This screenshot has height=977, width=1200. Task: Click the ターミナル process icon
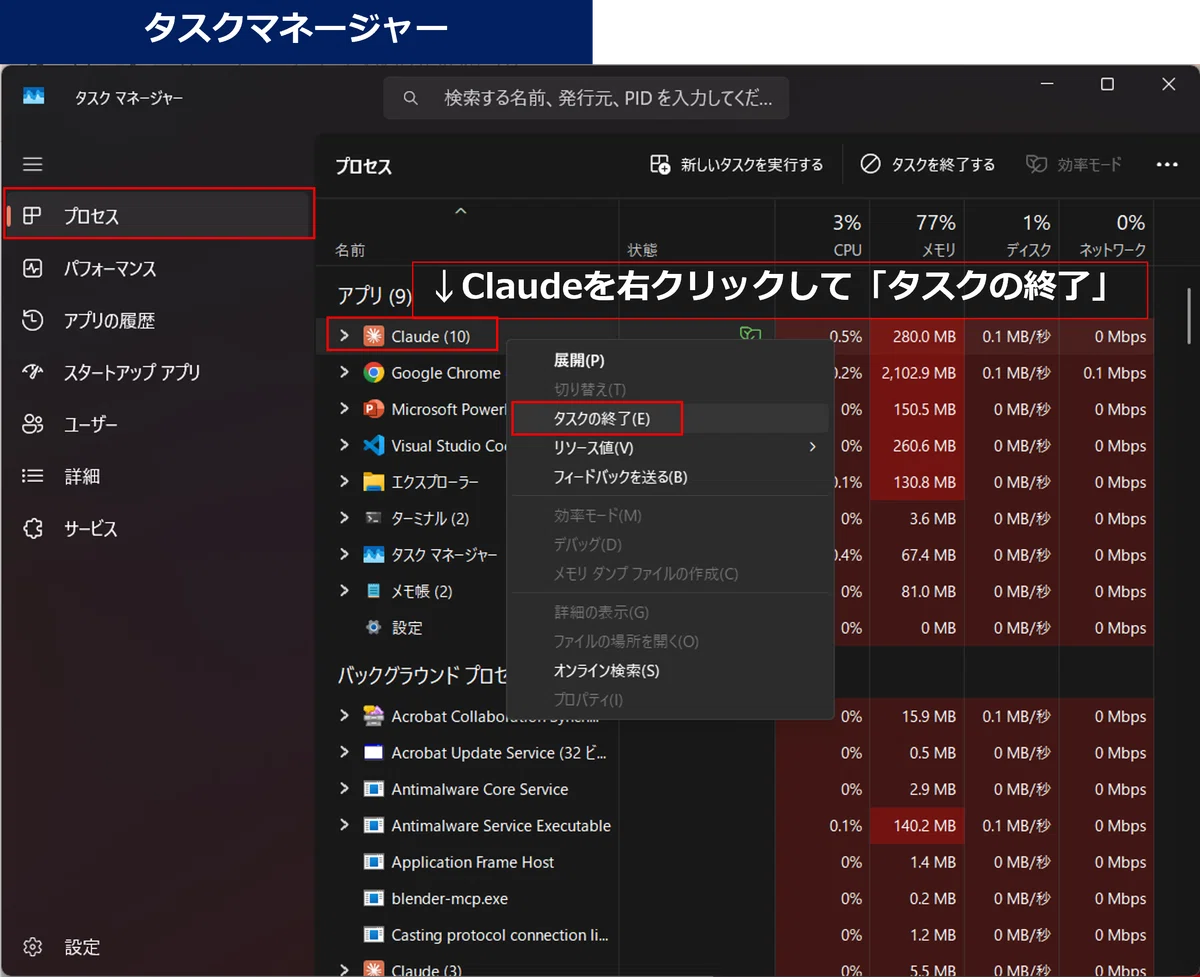click(374, 518)
